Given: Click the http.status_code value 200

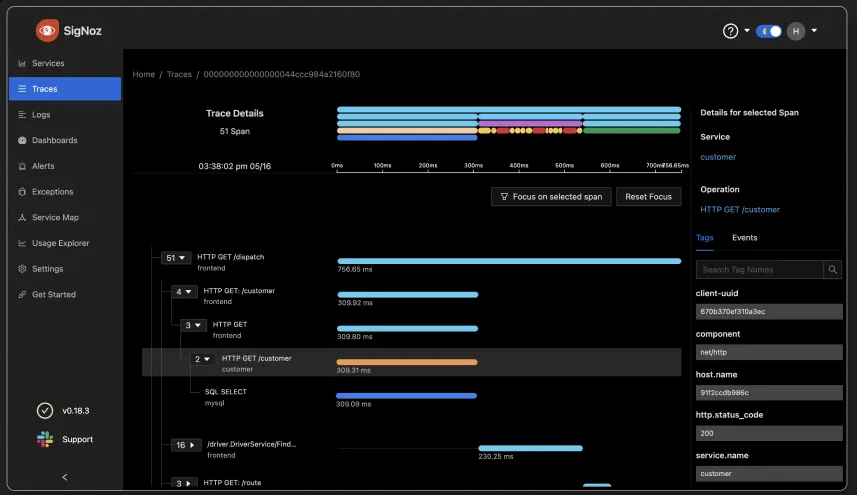Looking at the screenshot, I should (x=769, y=433).
